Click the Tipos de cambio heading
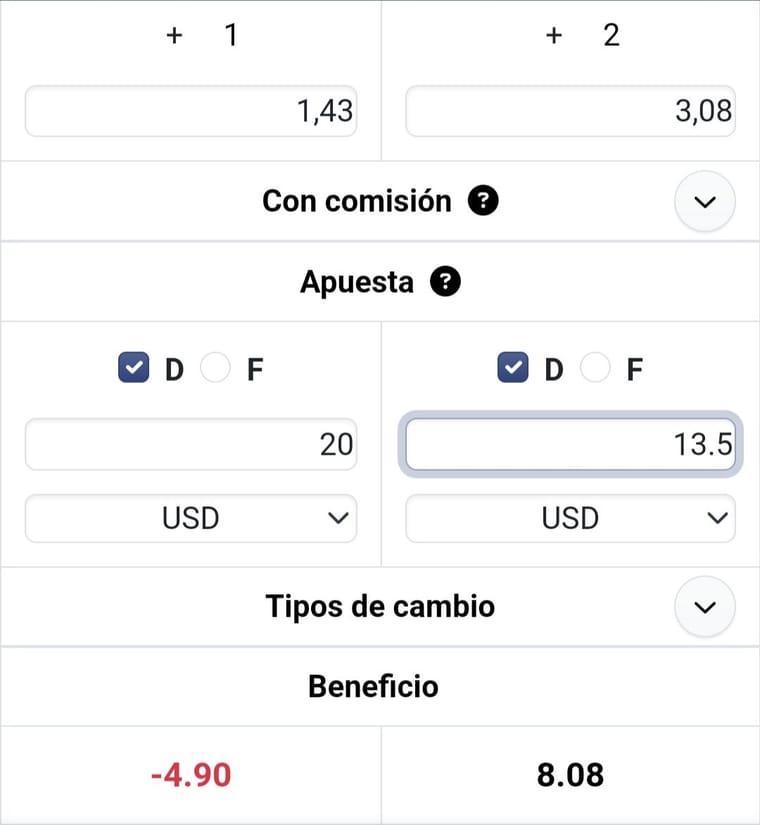The height and width of the screenshot is (825, 760). [x=380, y=607]
